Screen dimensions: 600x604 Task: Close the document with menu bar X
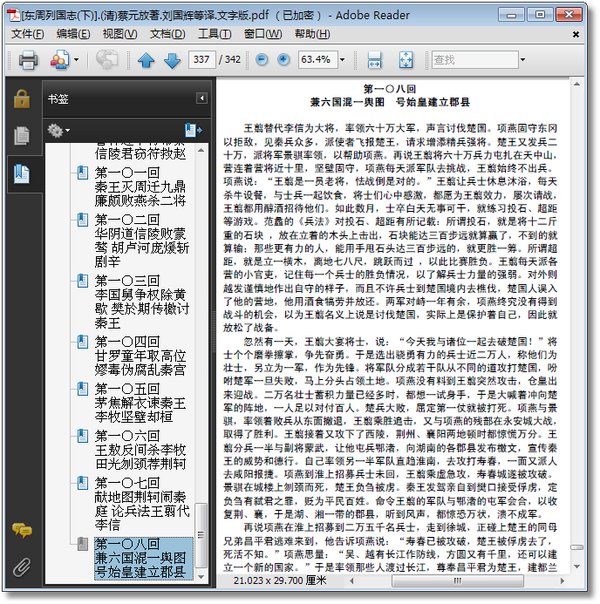575,35
